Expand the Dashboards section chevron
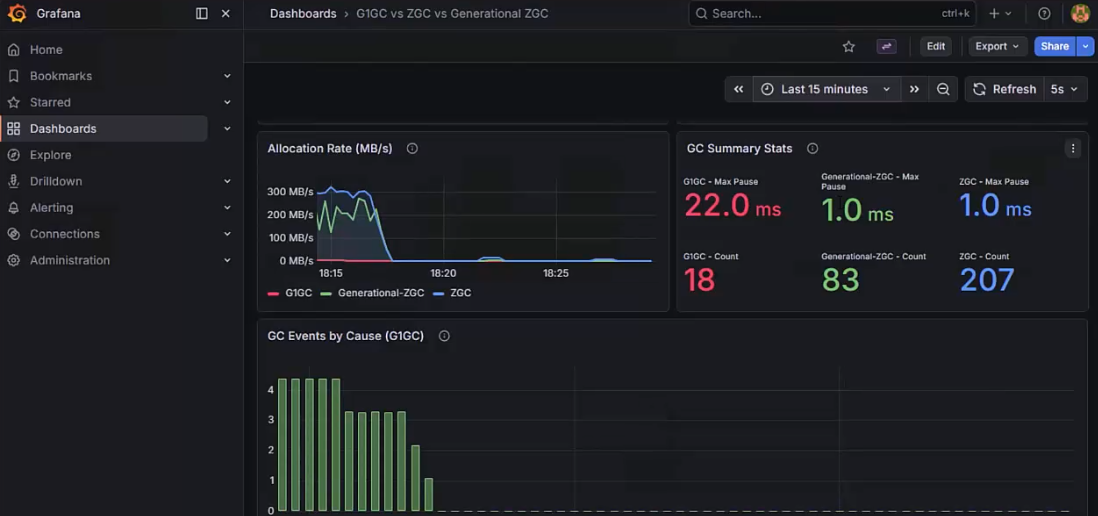Viewport: 1098px width, 516px height. pyautogui.click(x=227, y=129)
